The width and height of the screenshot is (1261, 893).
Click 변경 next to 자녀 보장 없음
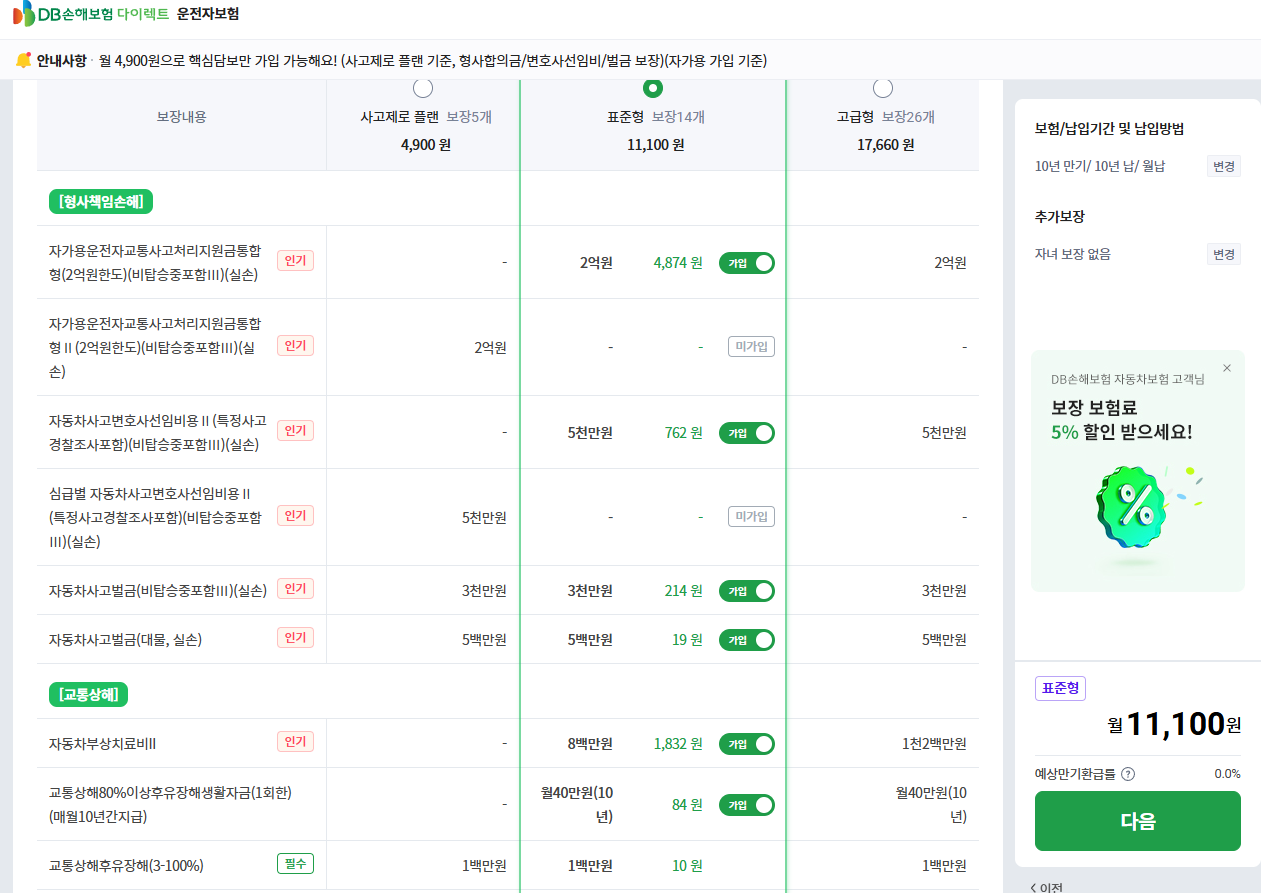(1223, 254)
